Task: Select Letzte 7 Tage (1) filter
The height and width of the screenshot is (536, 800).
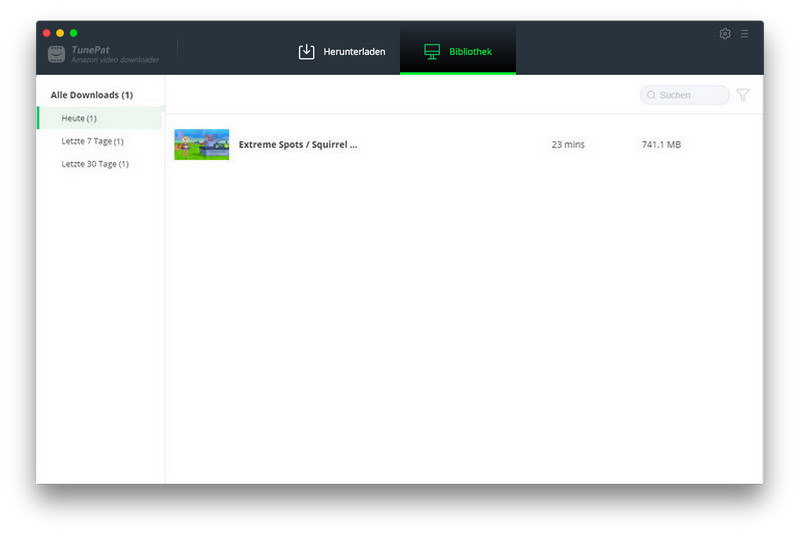Action: coord(92,141)
